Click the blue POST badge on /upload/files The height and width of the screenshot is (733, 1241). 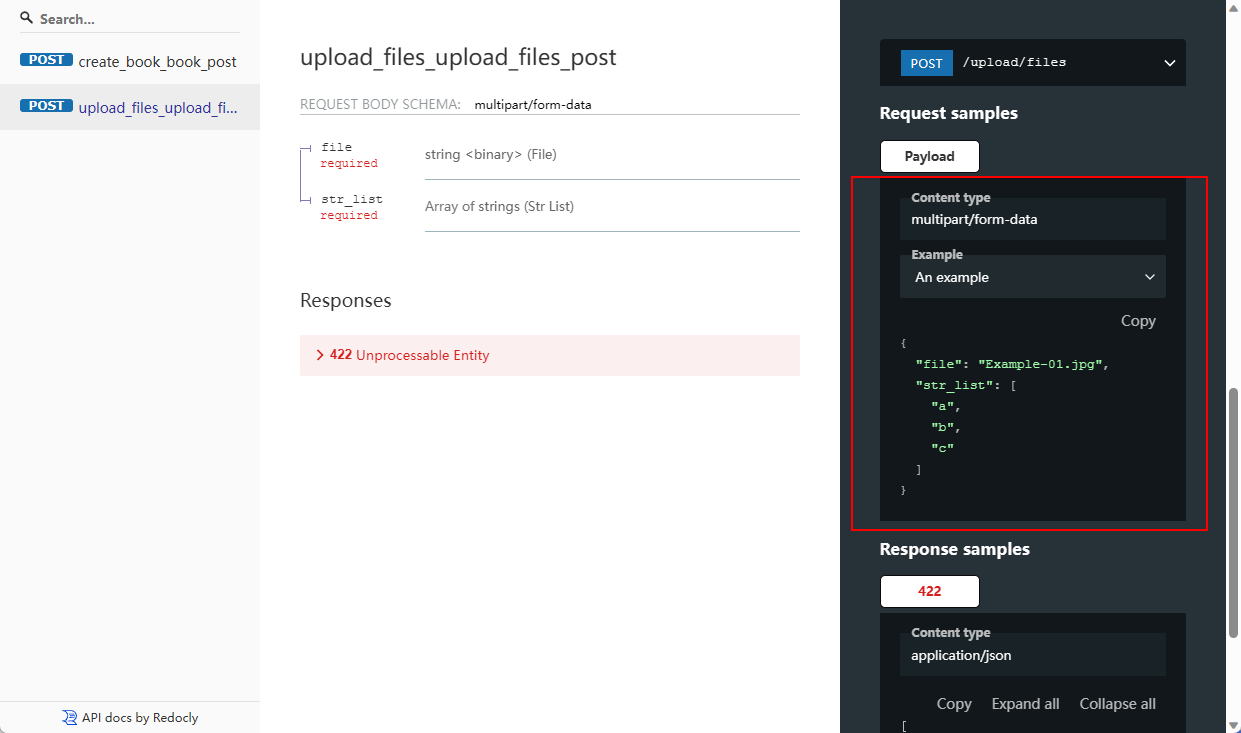[926, 63]
